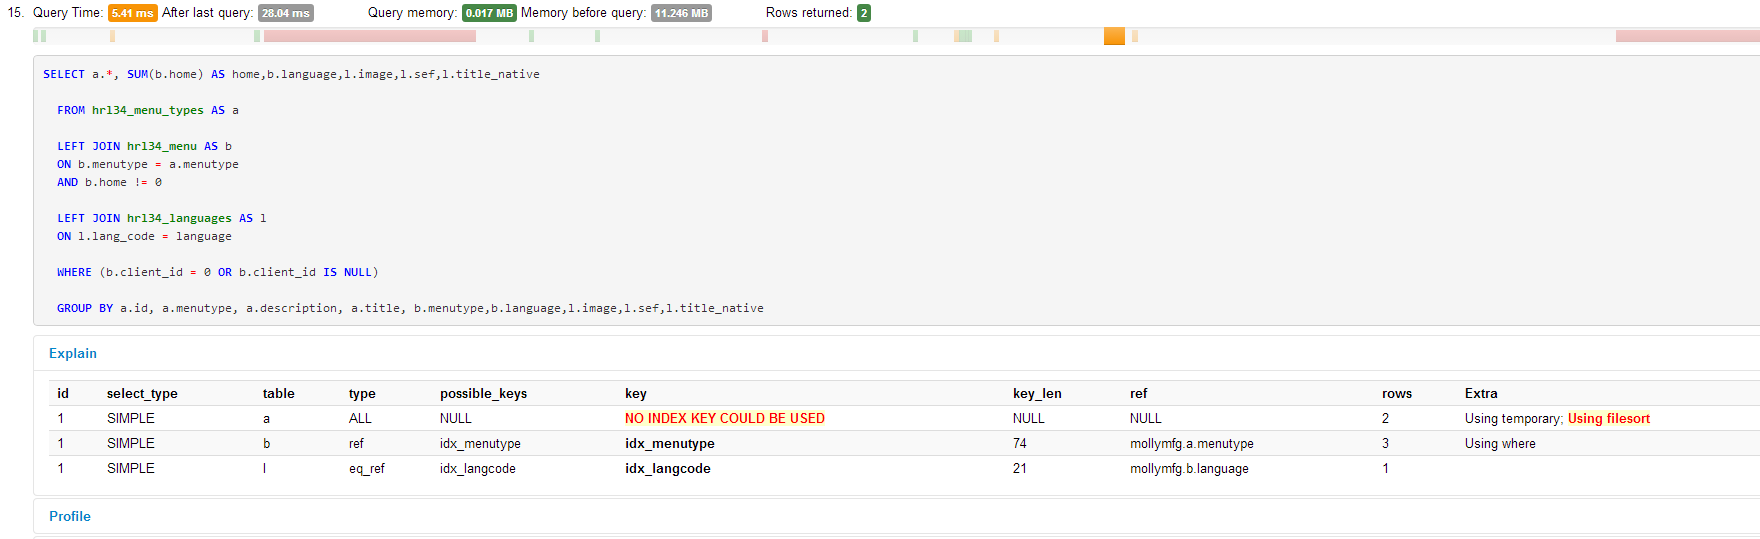Click the 'Using where' cell in the Extra column

pyautogui.click(x=1500, y=443)
